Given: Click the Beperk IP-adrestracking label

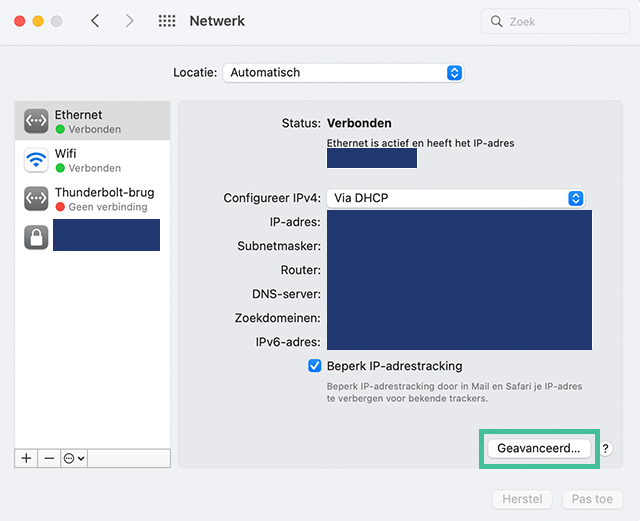Looking at the screenshot, I should tap(395, 366).
